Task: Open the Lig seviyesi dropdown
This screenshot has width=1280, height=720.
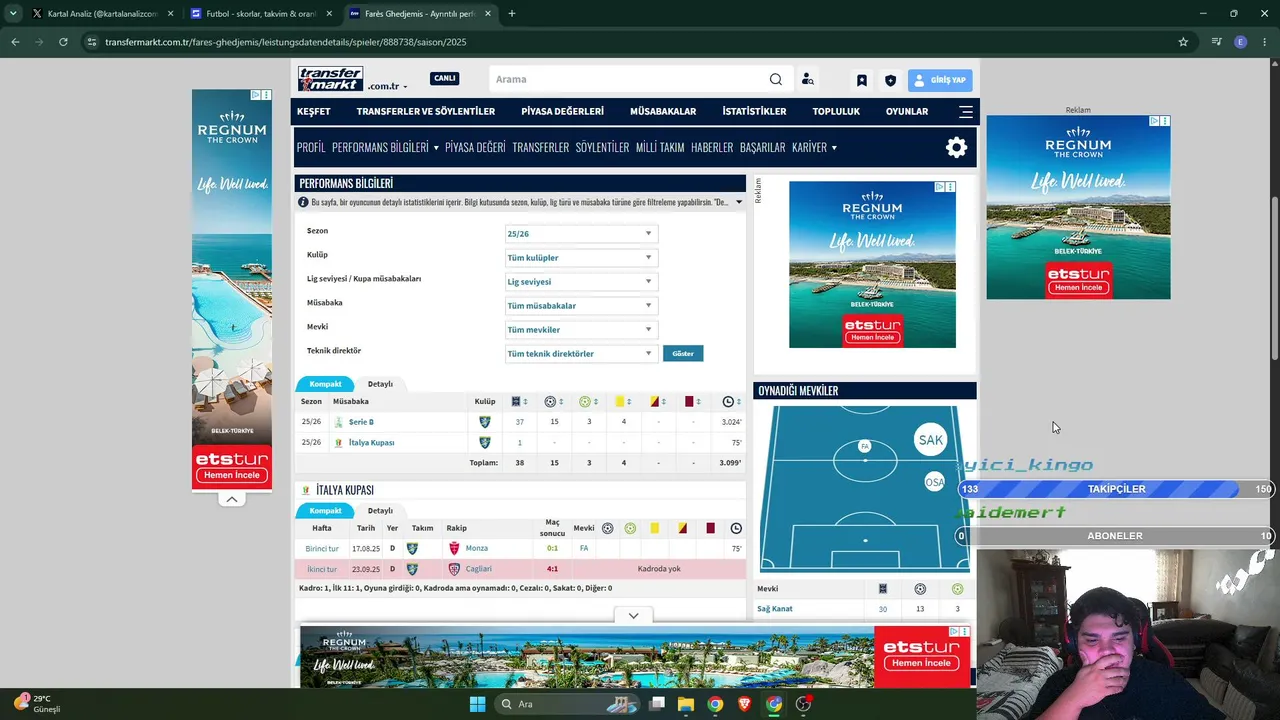Action: click(581, 282)
